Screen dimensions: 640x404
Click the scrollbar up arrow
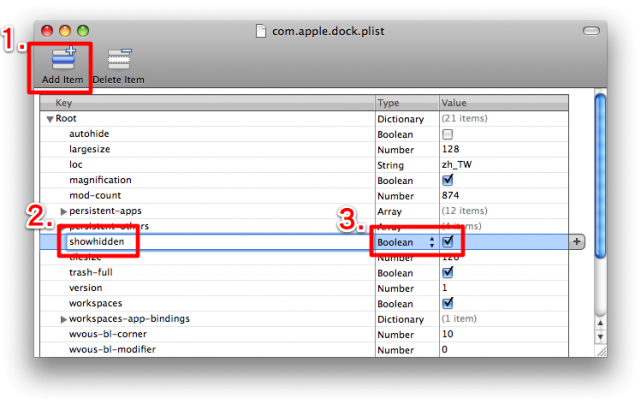pos(600,323)
